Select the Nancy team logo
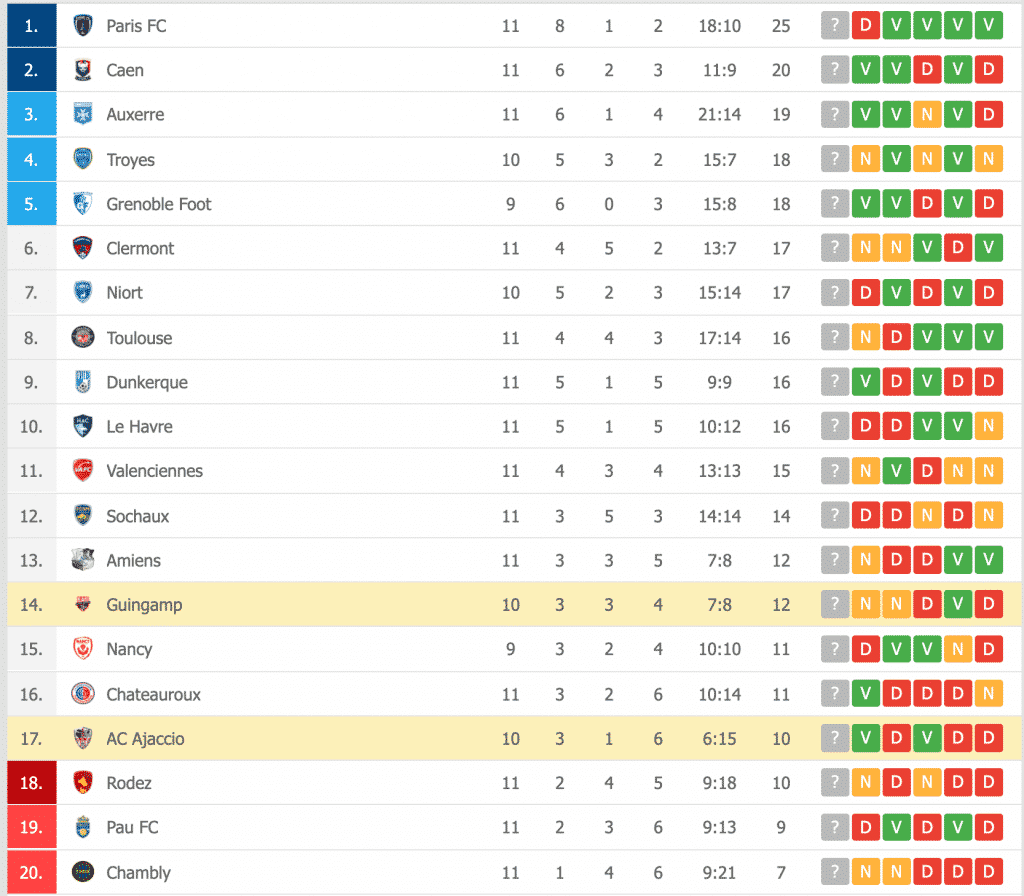The image size is (1024, 896). pyautogui.click(x=83, y=649)
